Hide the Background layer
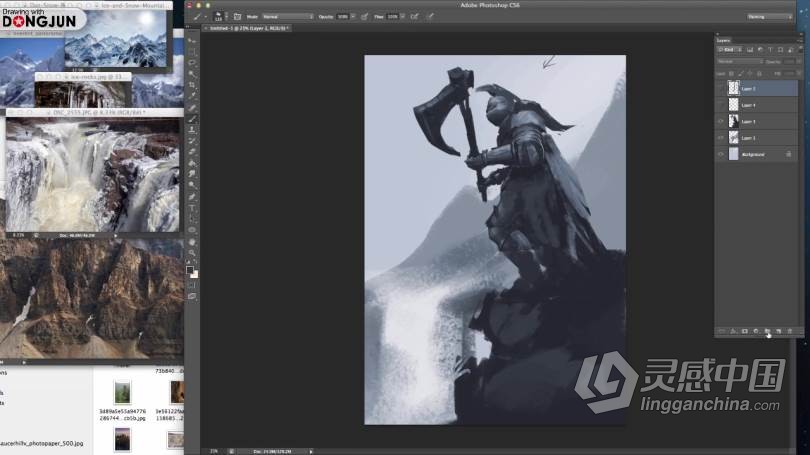This screenshot has width=810, height=455. [721, 154]
